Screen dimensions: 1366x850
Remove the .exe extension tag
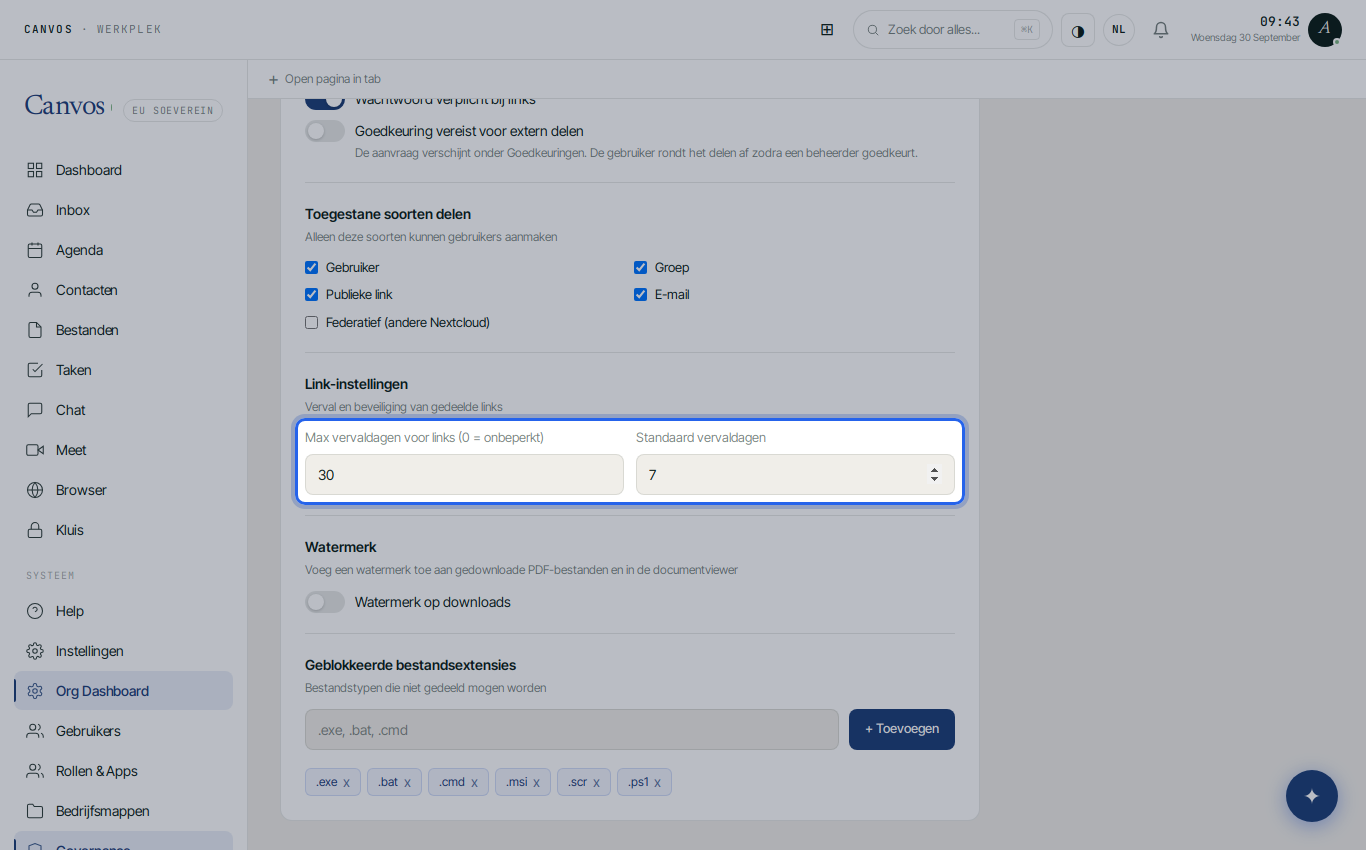(346, 783)
